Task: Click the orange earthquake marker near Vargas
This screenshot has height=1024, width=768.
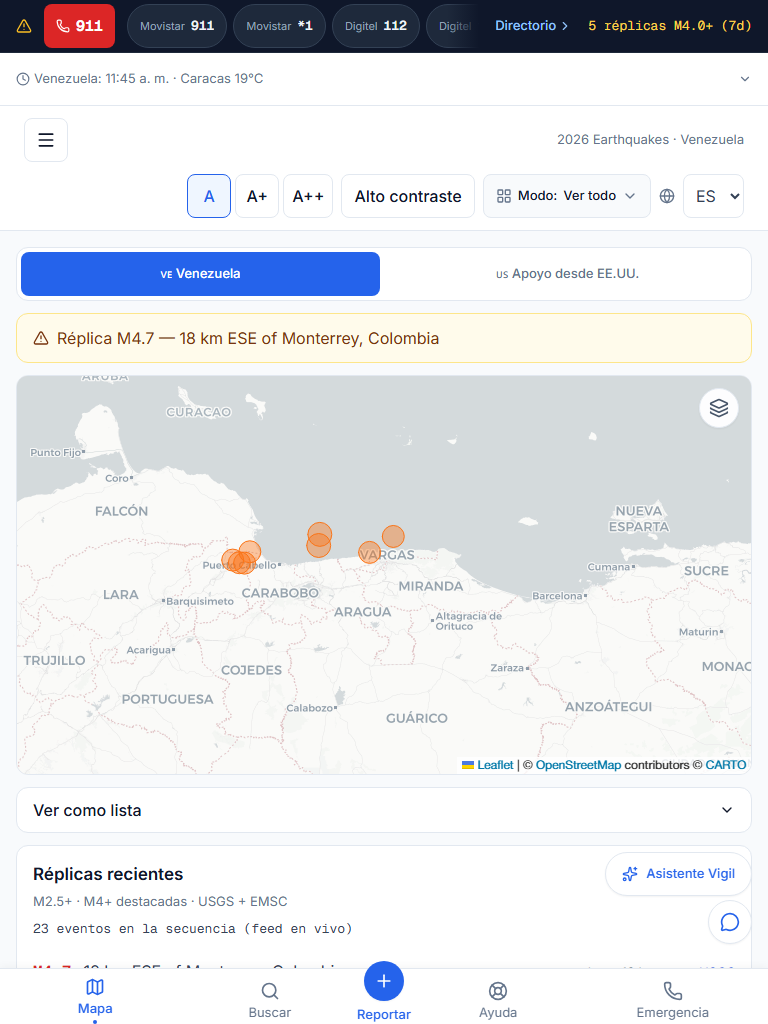Action: (x=370, y=552)
